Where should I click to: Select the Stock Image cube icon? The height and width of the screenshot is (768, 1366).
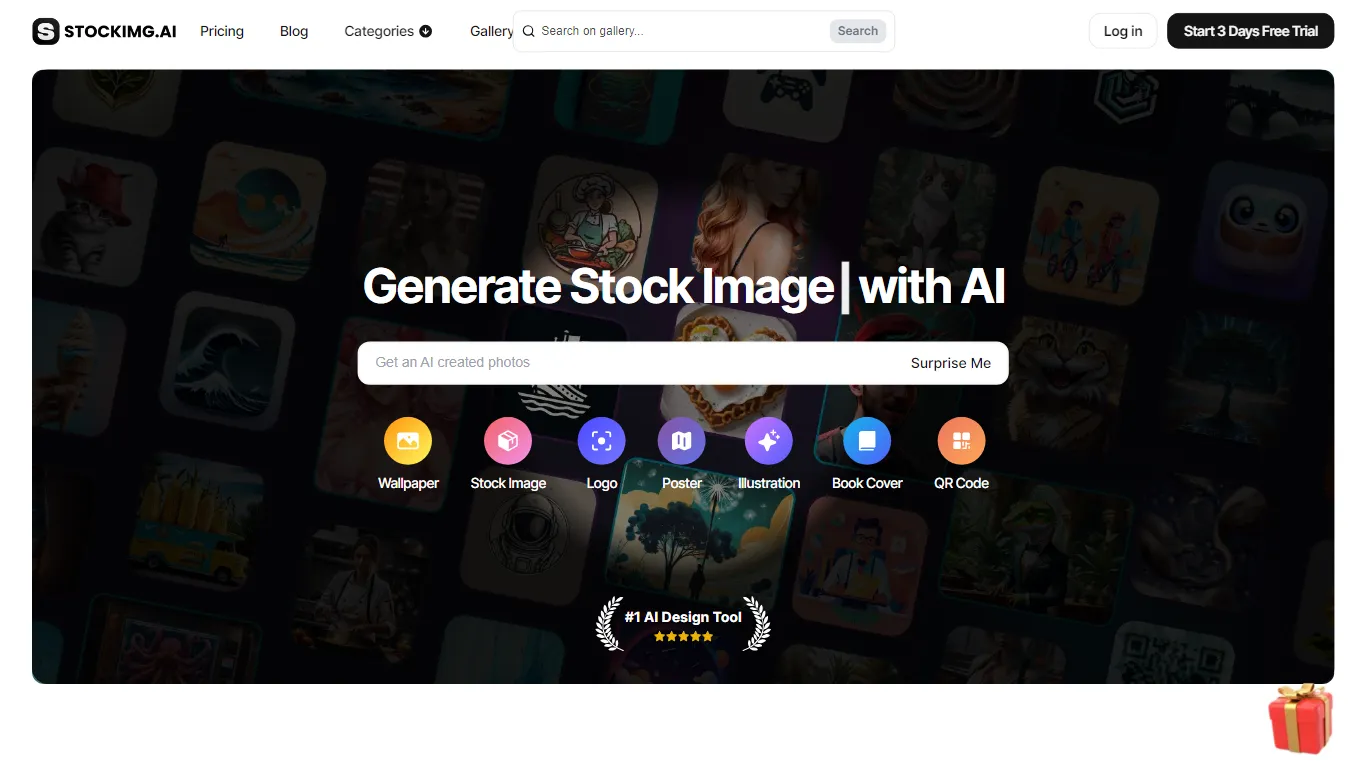[x=508, y=441]
